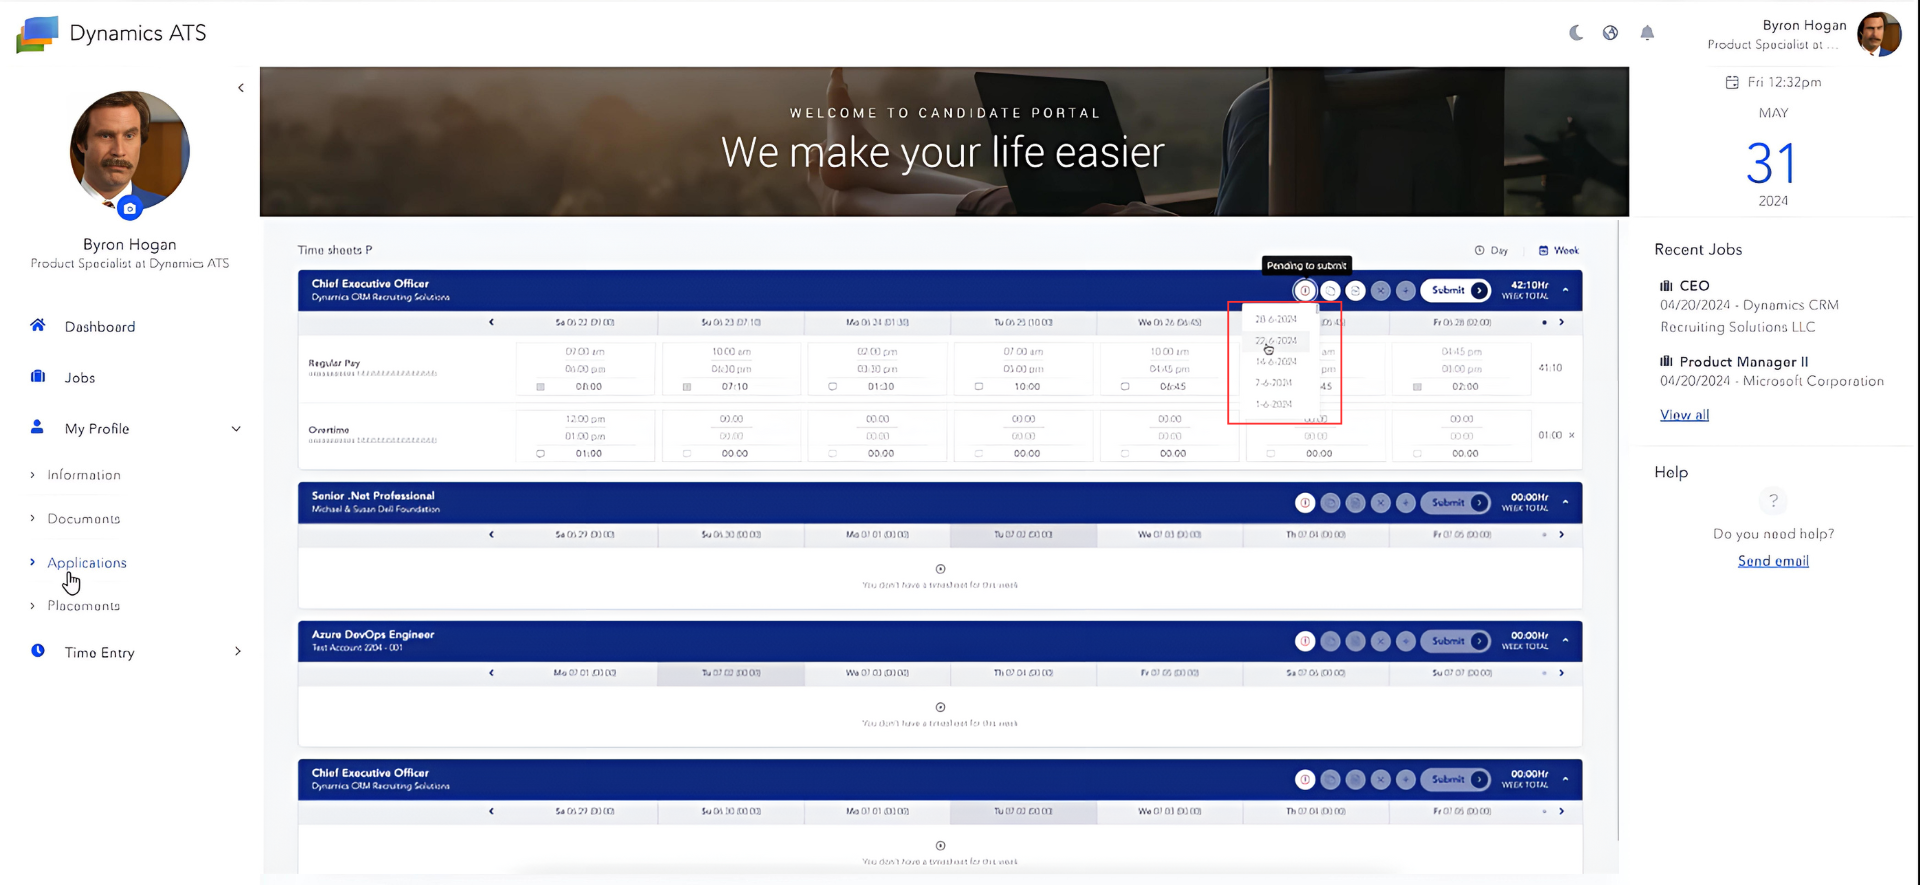Click the Pending to submit status icon
This screenshot has height=885, width=1920.
tap(1305, 291)
